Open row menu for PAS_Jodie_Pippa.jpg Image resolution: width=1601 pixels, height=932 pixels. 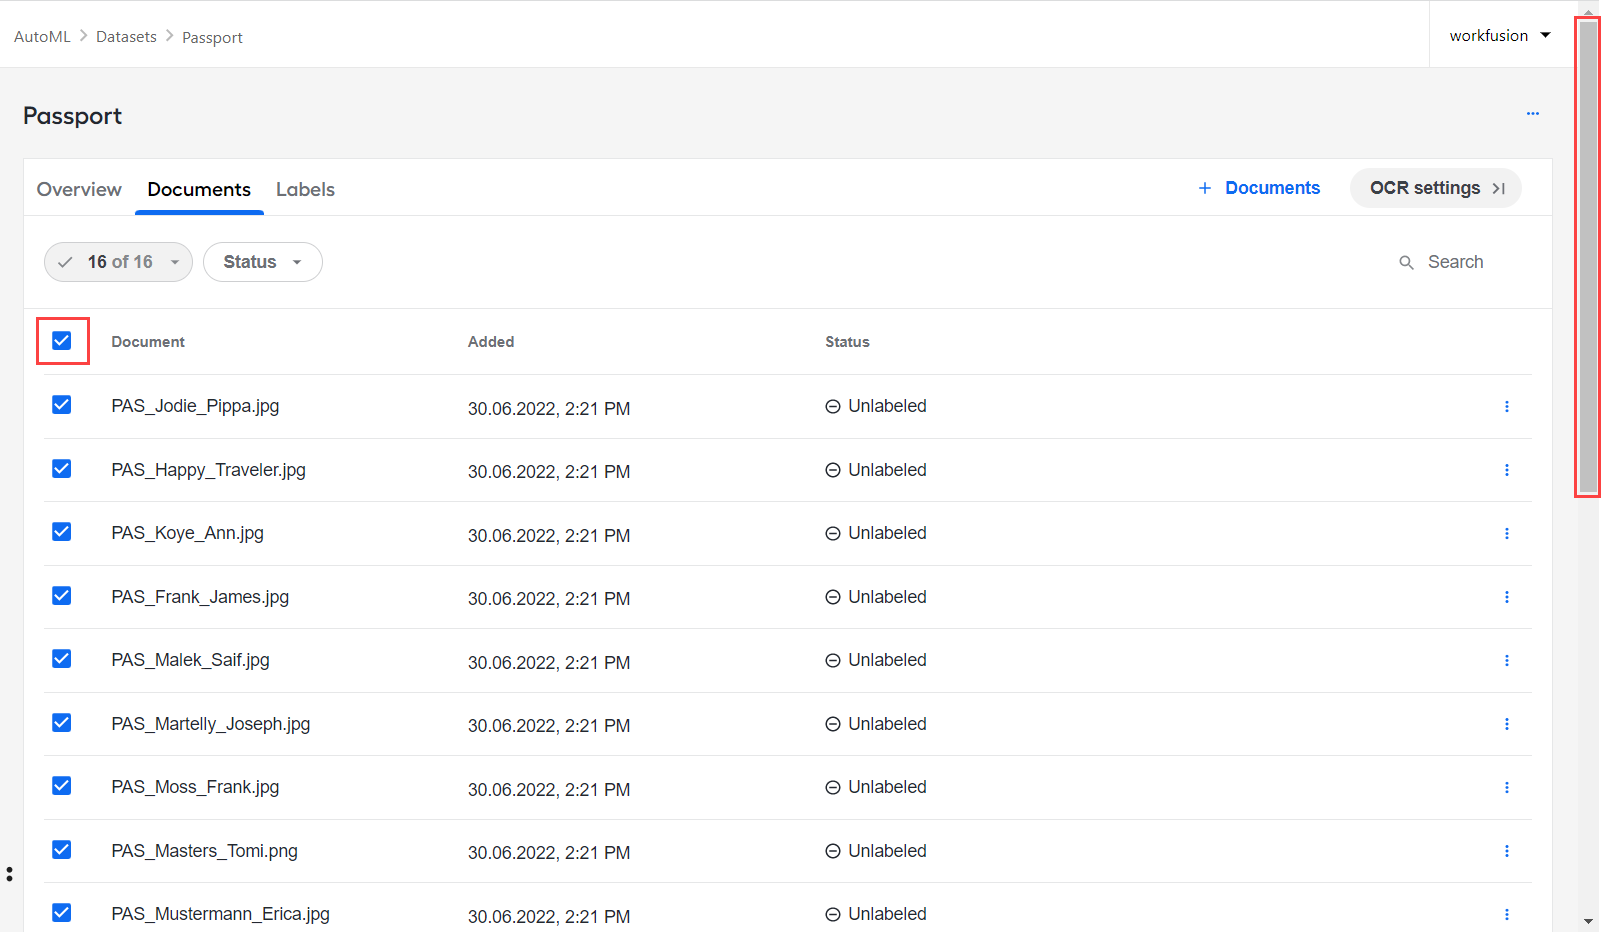[1507, 407]
